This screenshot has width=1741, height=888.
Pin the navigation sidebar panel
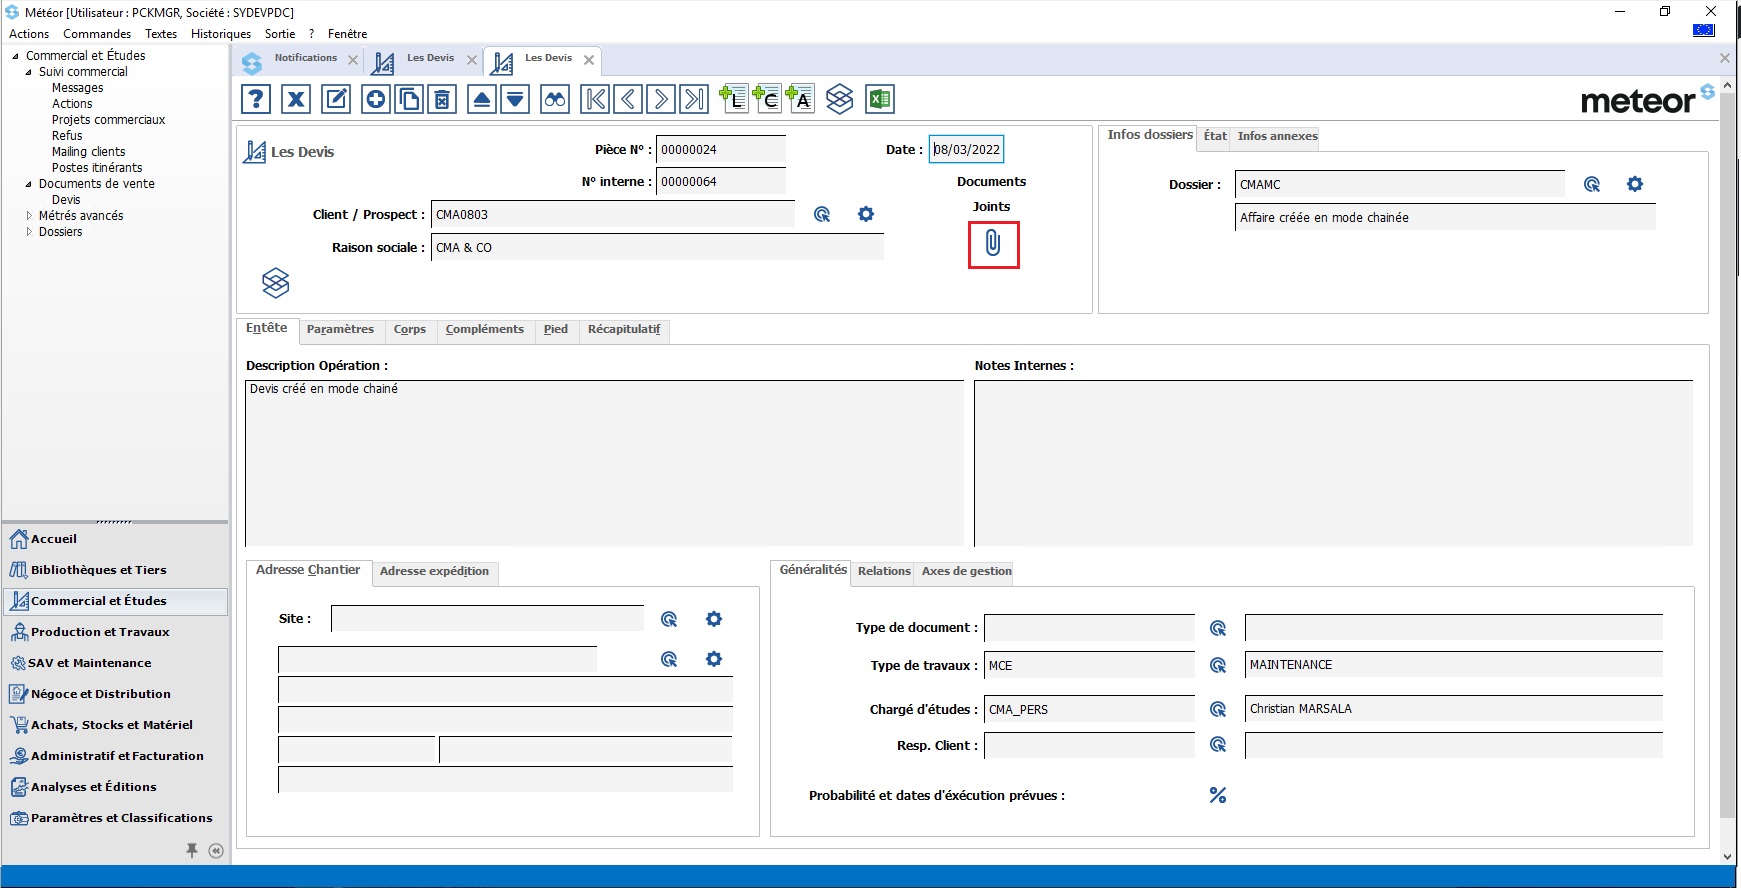point(192,850)
